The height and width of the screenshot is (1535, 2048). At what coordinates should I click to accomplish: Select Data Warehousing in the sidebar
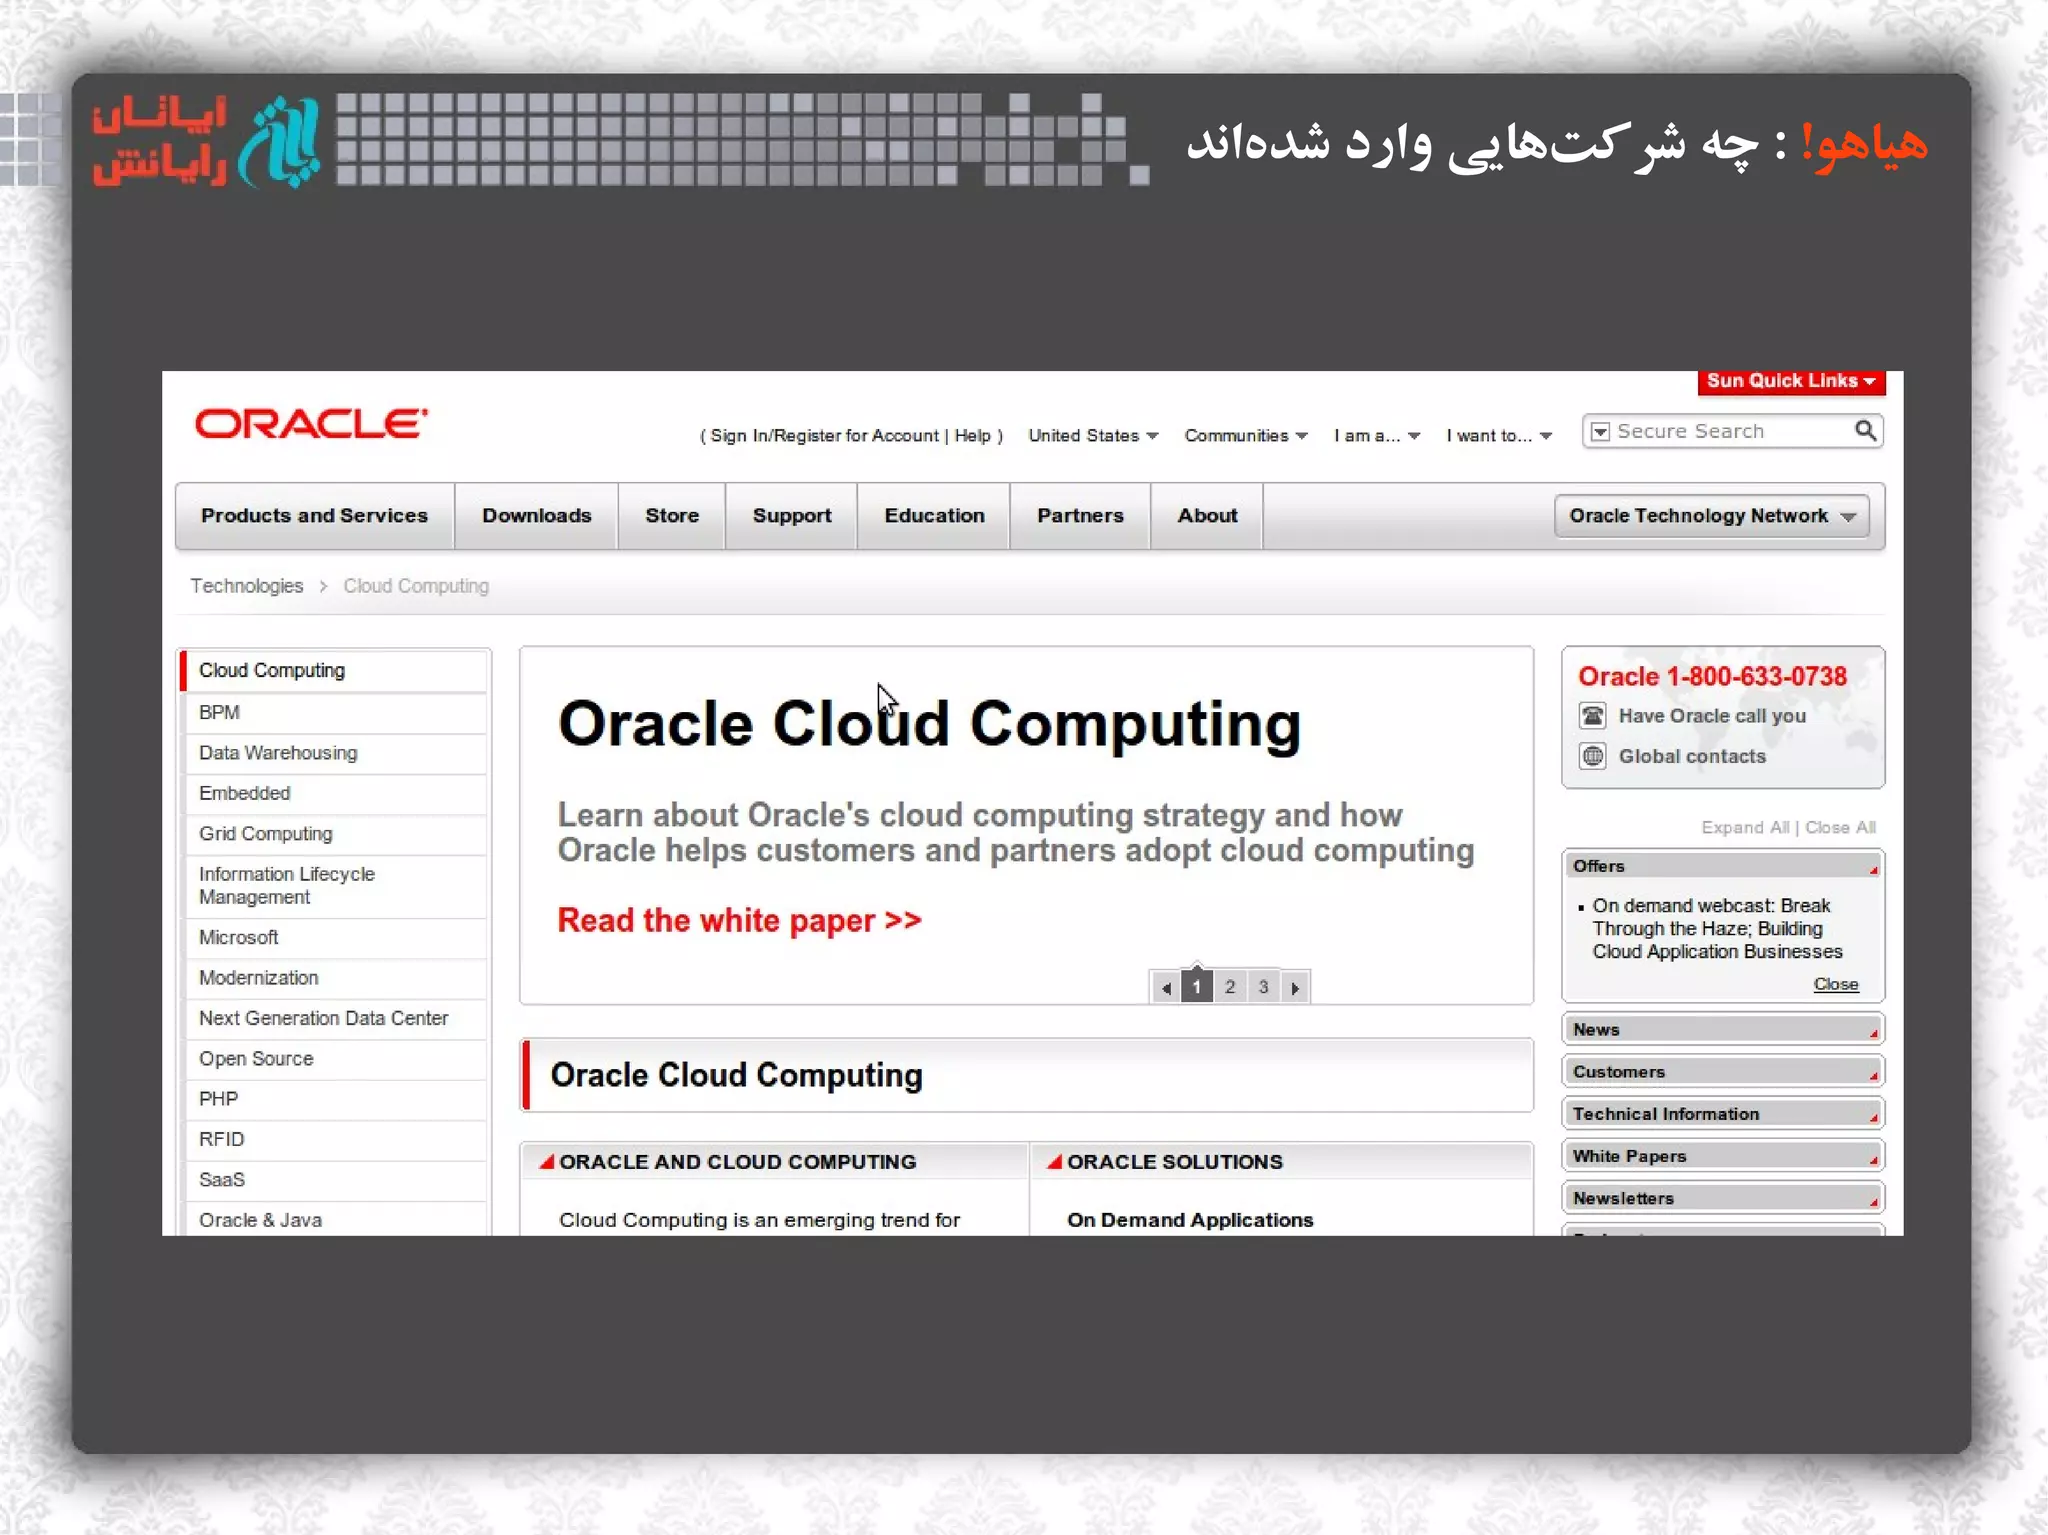pyautogui.click(x=278, y=753)
